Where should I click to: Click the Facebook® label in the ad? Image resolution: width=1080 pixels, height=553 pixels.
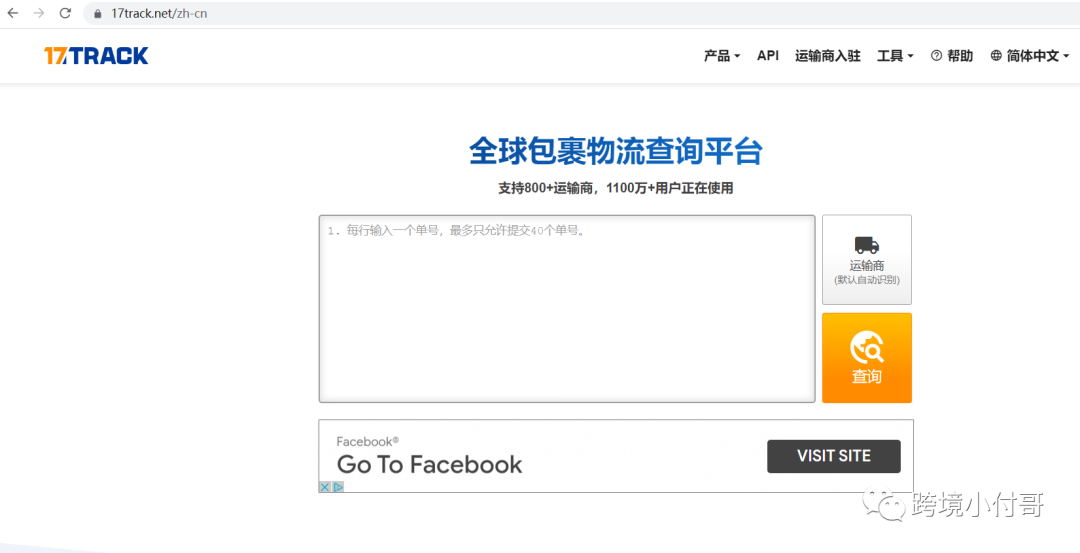[368, 441]
